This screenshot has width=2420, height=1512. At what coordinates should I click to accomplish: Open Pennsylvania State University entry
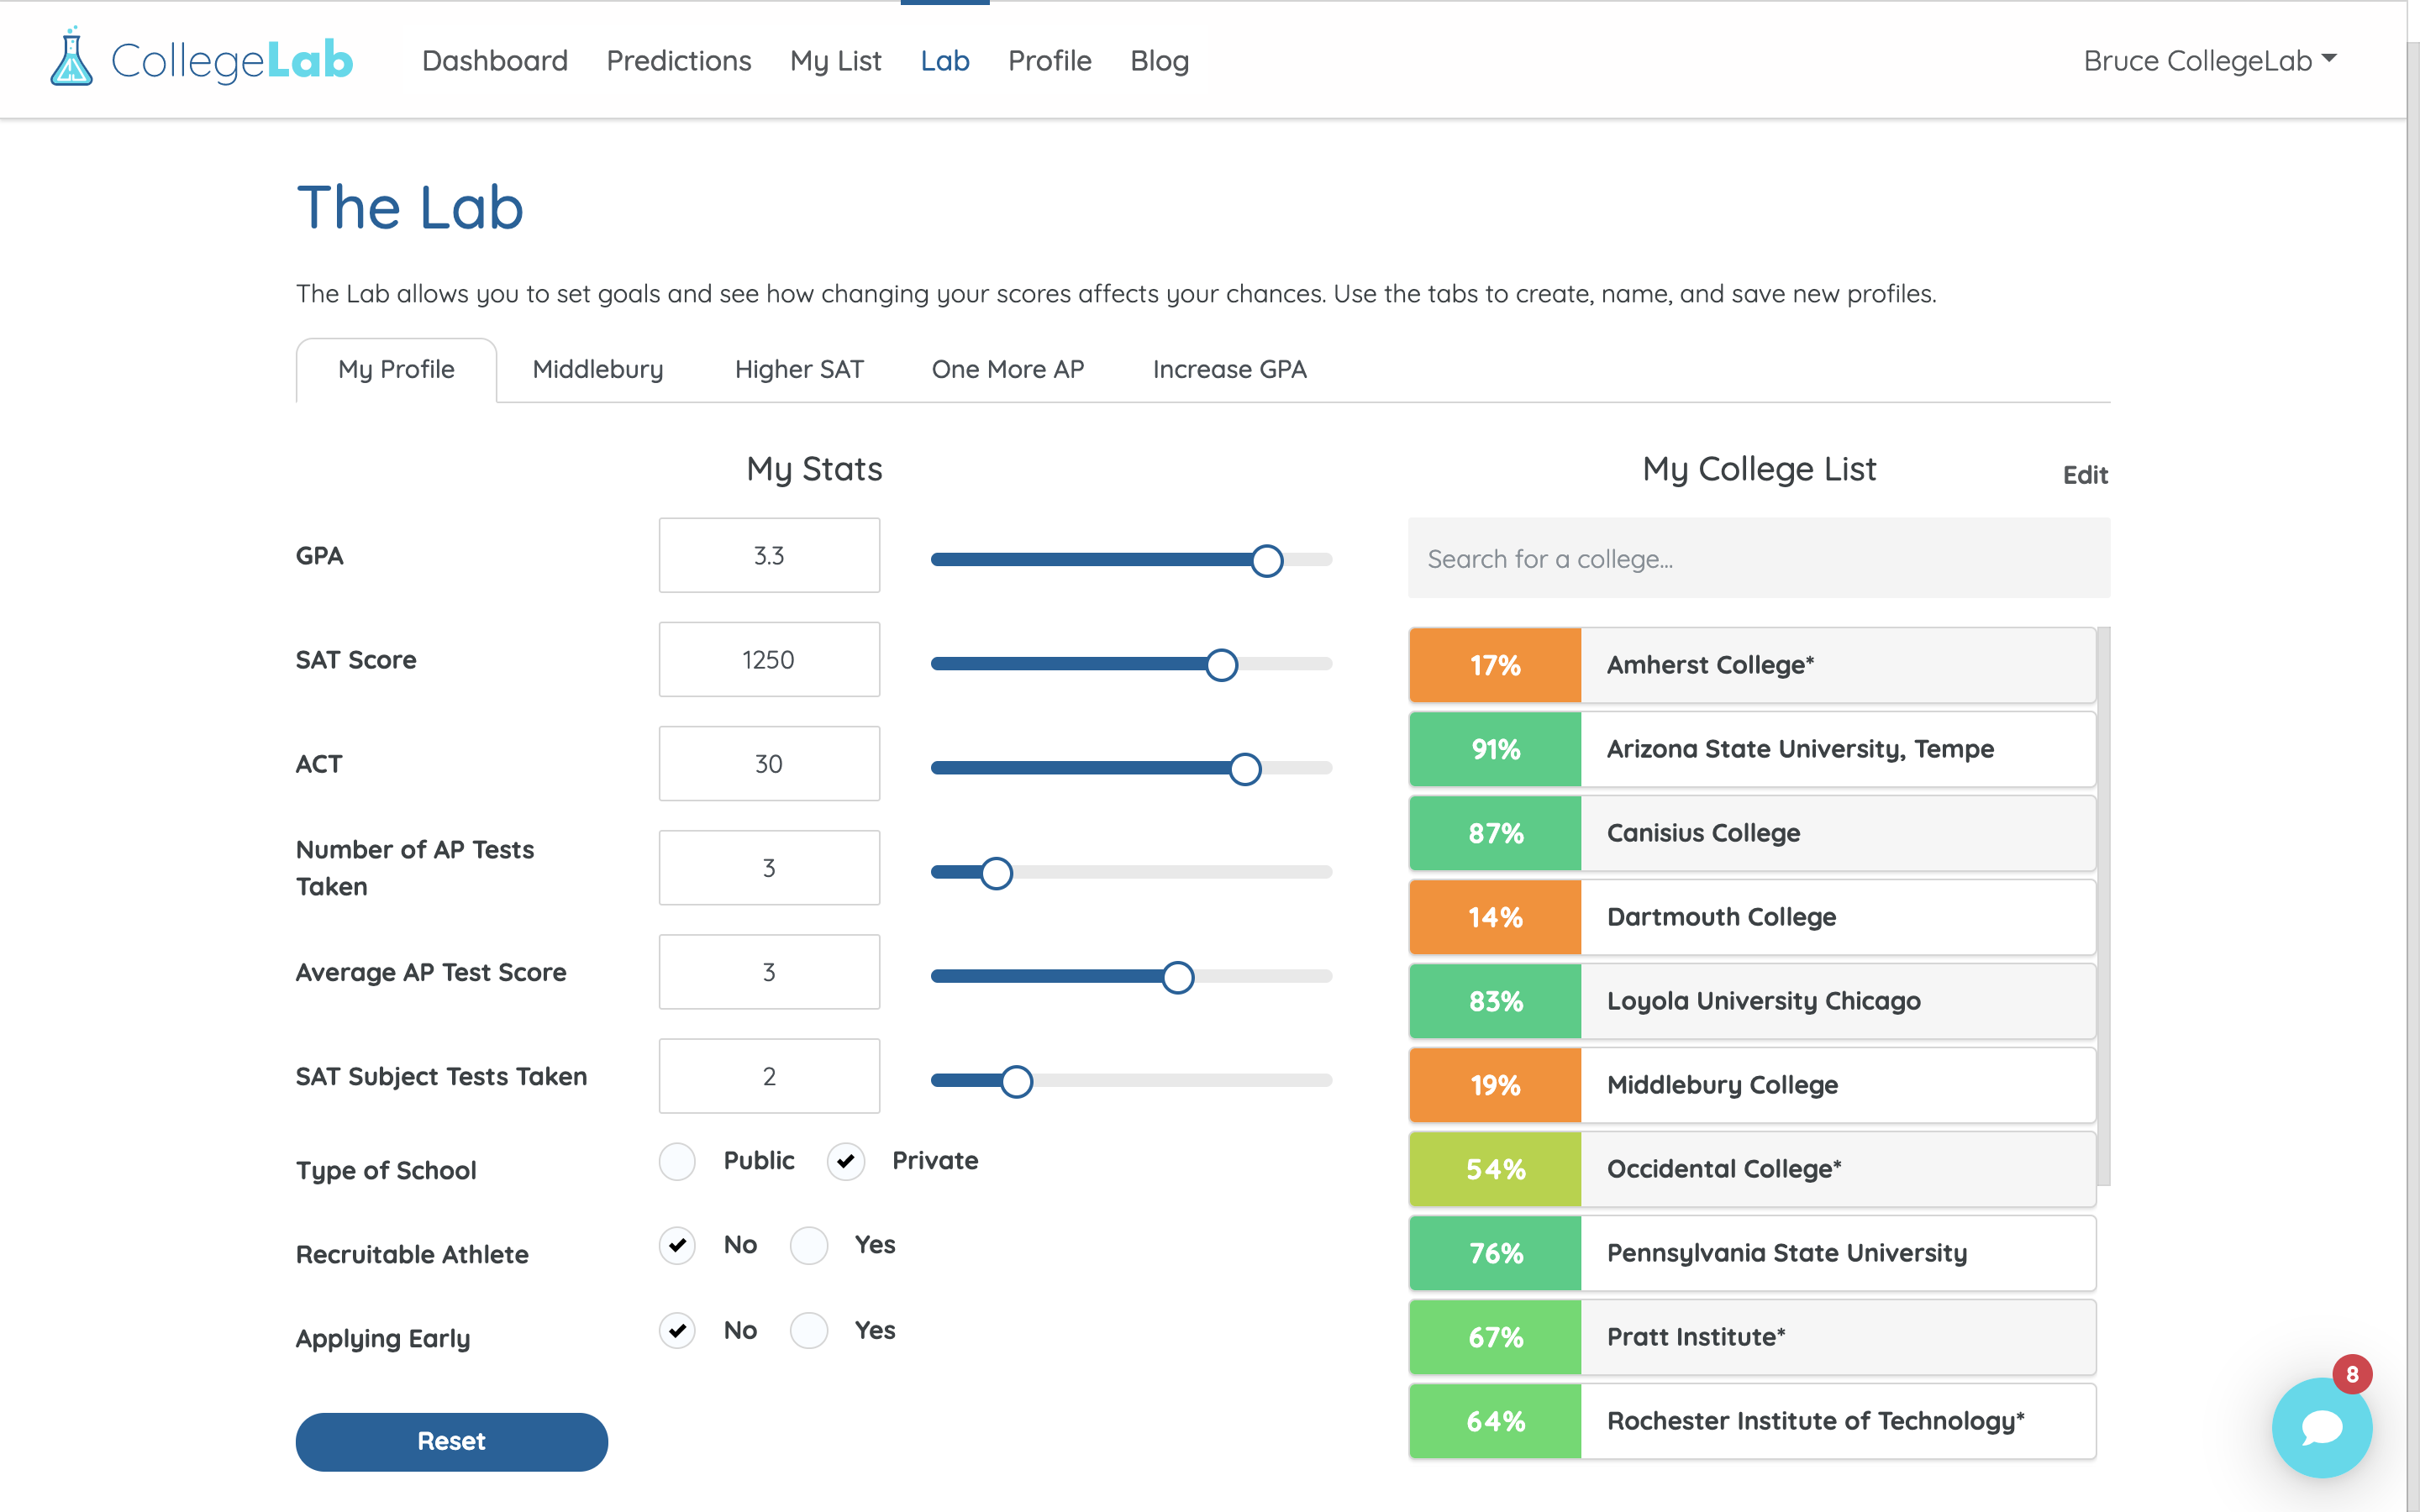tap(1752, 1253)
